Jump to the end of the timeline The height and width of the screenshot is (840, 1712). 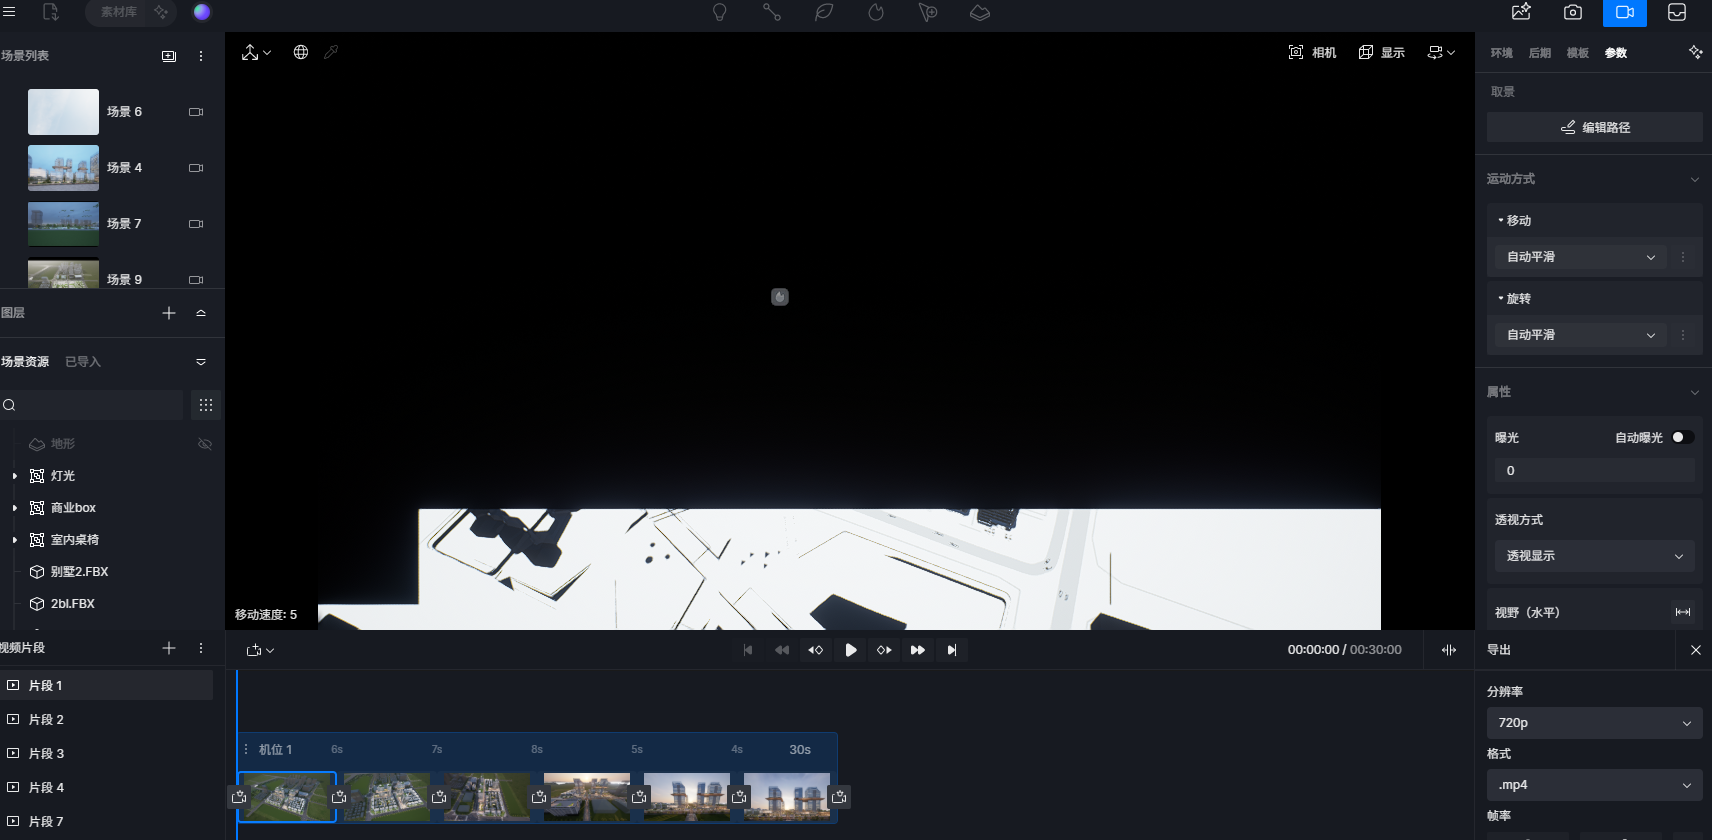952,650
